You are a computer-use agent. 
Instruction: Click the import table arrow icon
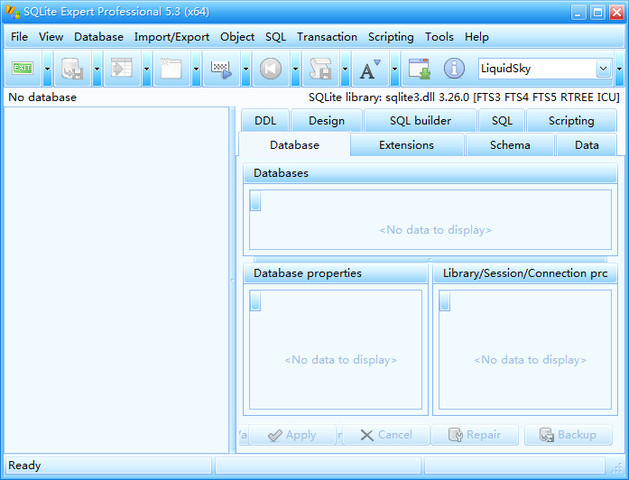122,68
